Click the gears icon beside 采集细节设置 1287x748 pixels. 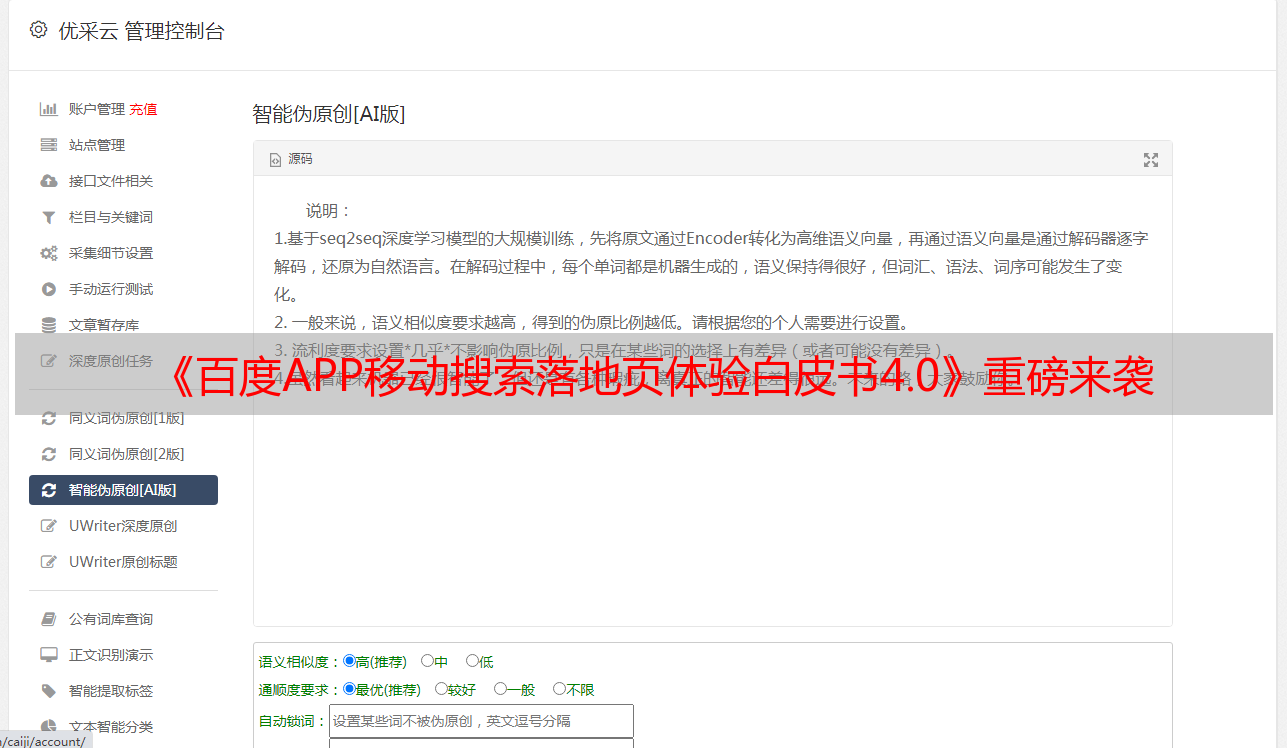click(x=48, y=253)
